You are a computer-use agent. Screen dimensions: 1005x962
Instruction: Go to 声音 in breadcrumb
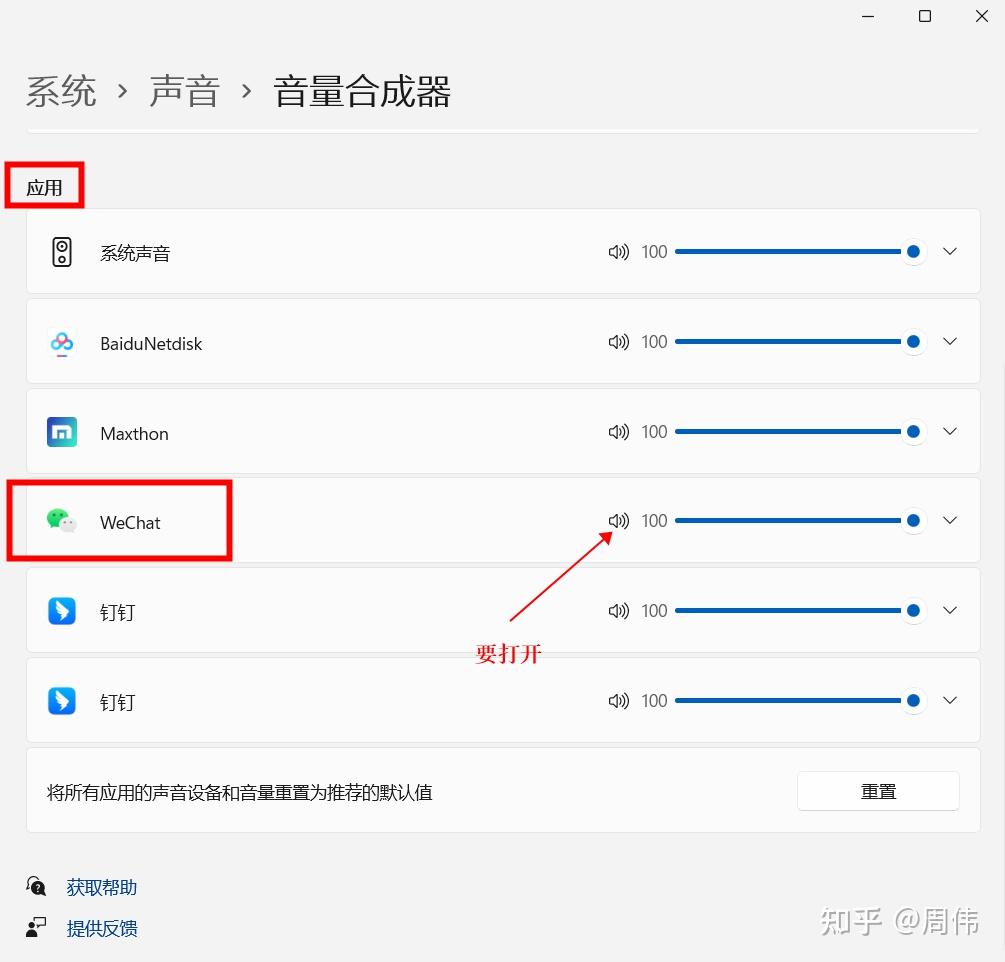[x=185, y=91]
